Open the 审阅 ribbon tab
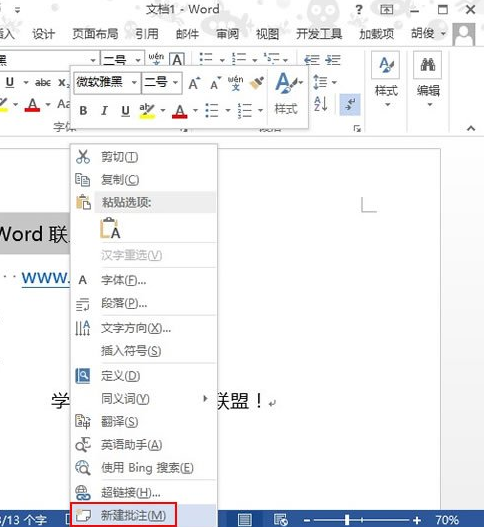Viewport: 498px width, 527px height. (x=227, y=34)
